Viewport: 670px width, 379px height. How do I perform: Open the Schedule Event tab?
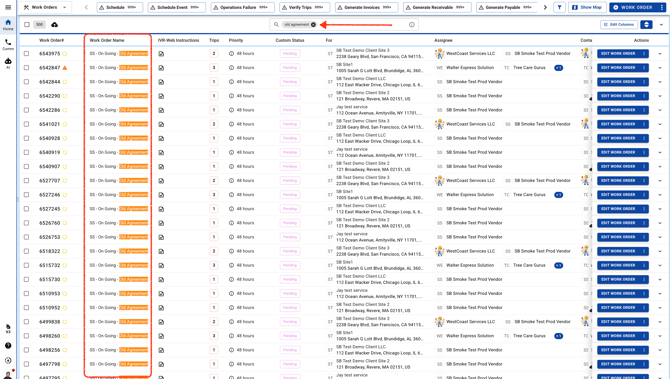click(176, 7)
